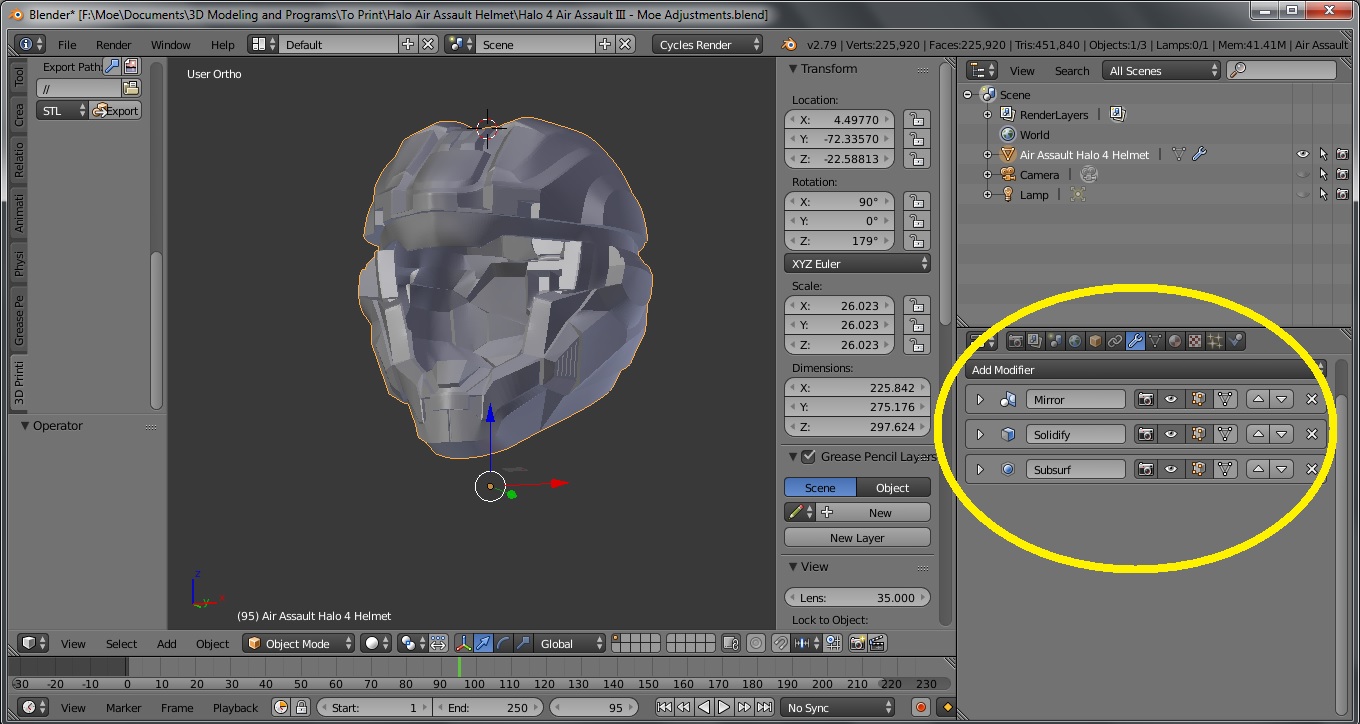Open the timeline Marker menu

tap(124, 707)
